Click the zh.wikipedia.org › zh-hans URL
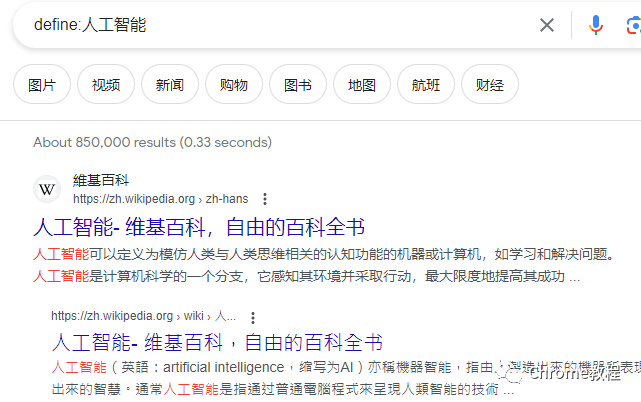This screenshot has height=402, width=641. click(x=161, y=199)
